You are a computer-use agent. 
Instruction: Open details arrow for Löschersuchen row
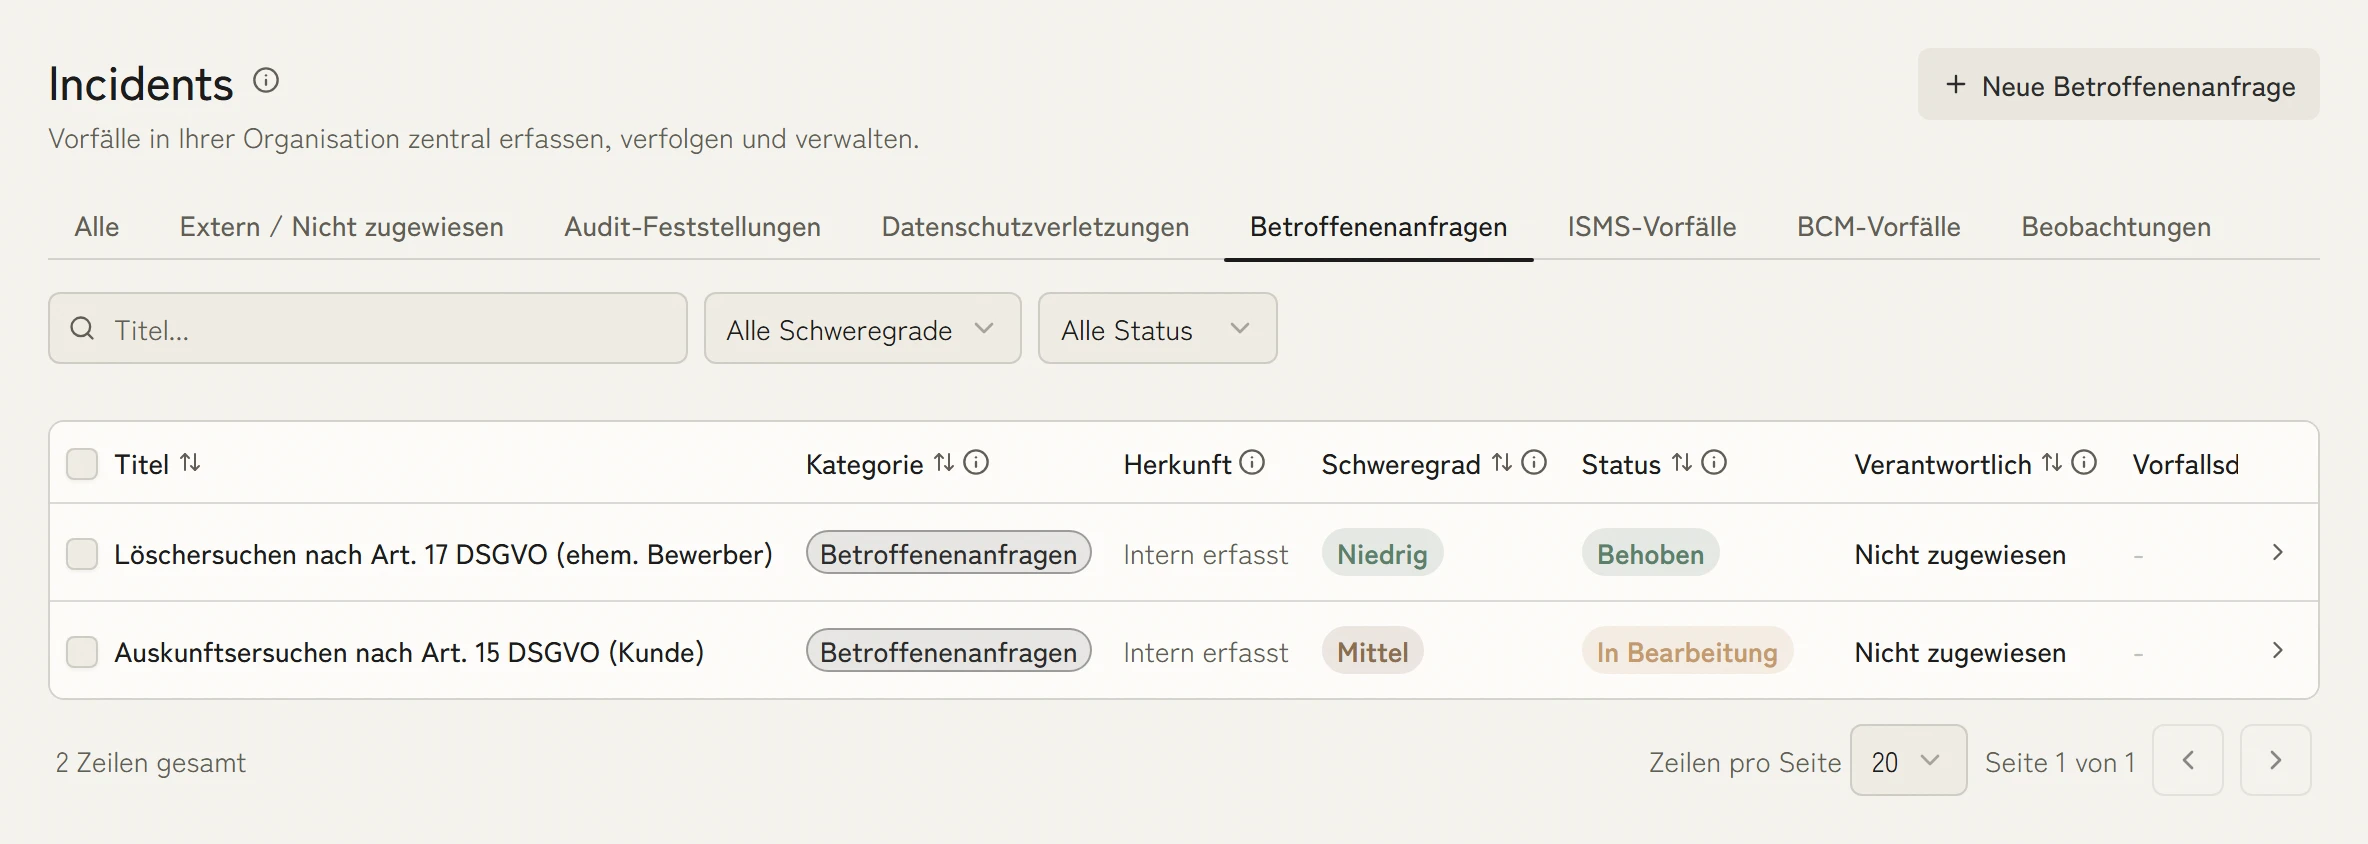click(x=2278, y=553)
